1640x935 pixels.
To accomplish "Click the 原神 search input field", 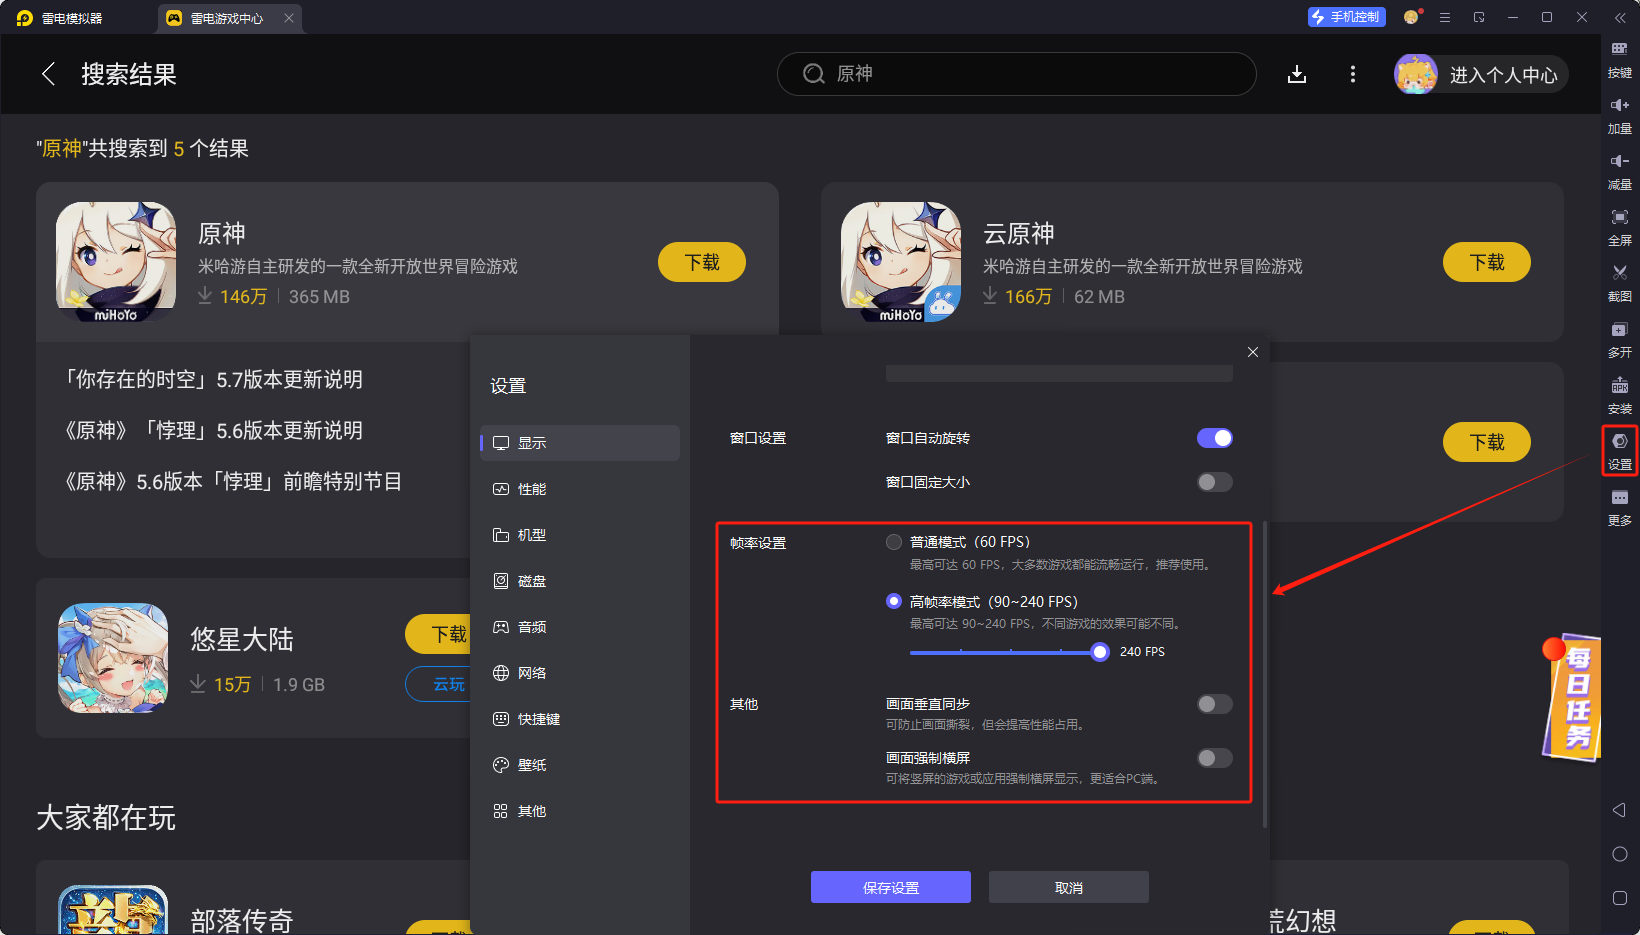I will pos(1016,74).
